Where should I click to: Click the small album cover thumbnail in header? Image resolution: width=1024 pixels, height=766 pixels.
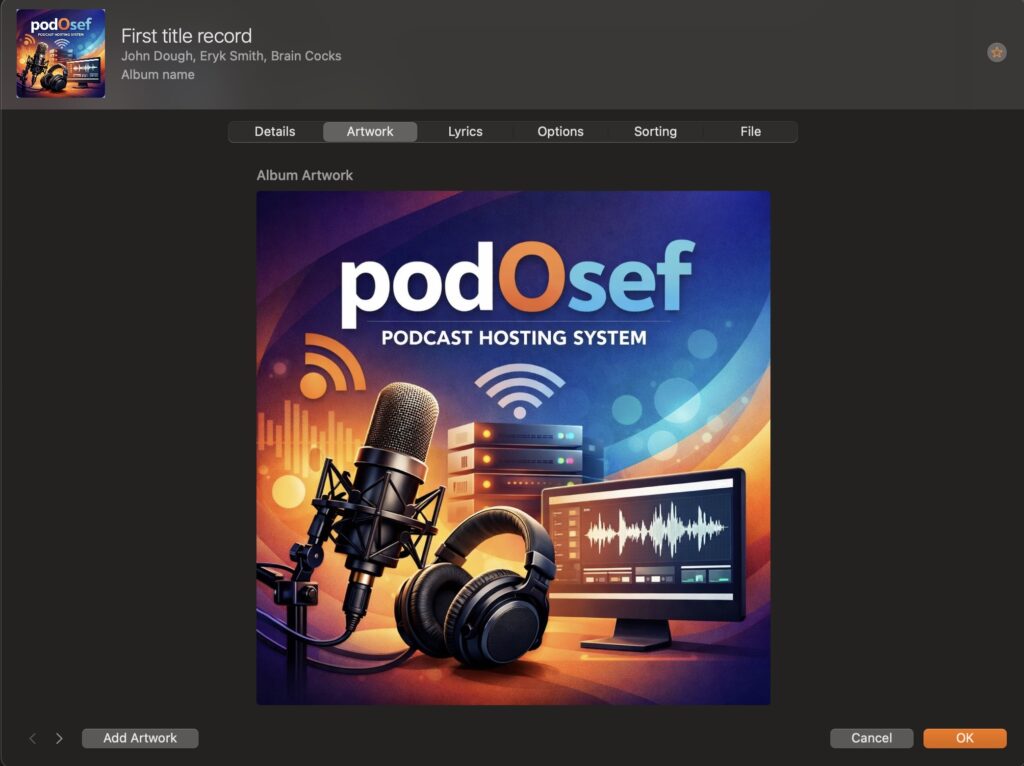pyautogui.click(x=61, y=53)
